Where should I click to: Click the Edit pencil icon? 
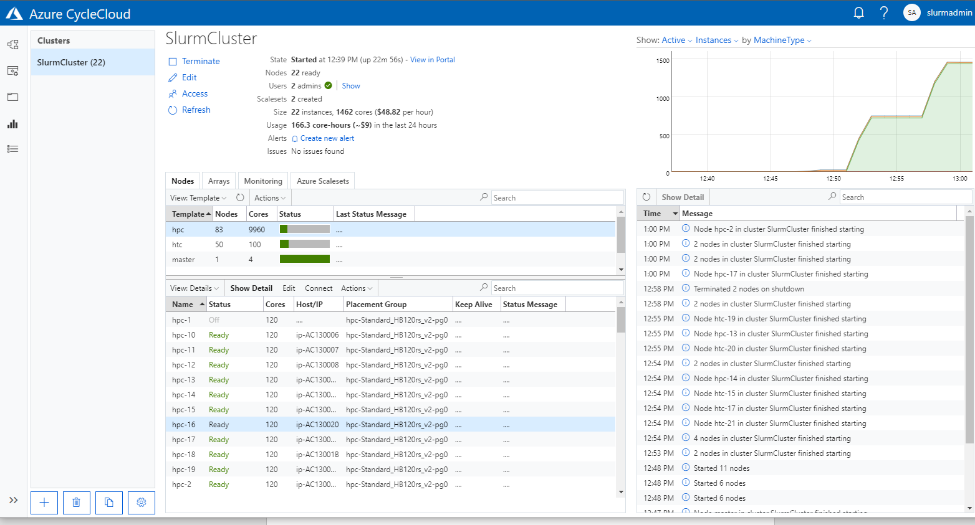coord(173,78)
